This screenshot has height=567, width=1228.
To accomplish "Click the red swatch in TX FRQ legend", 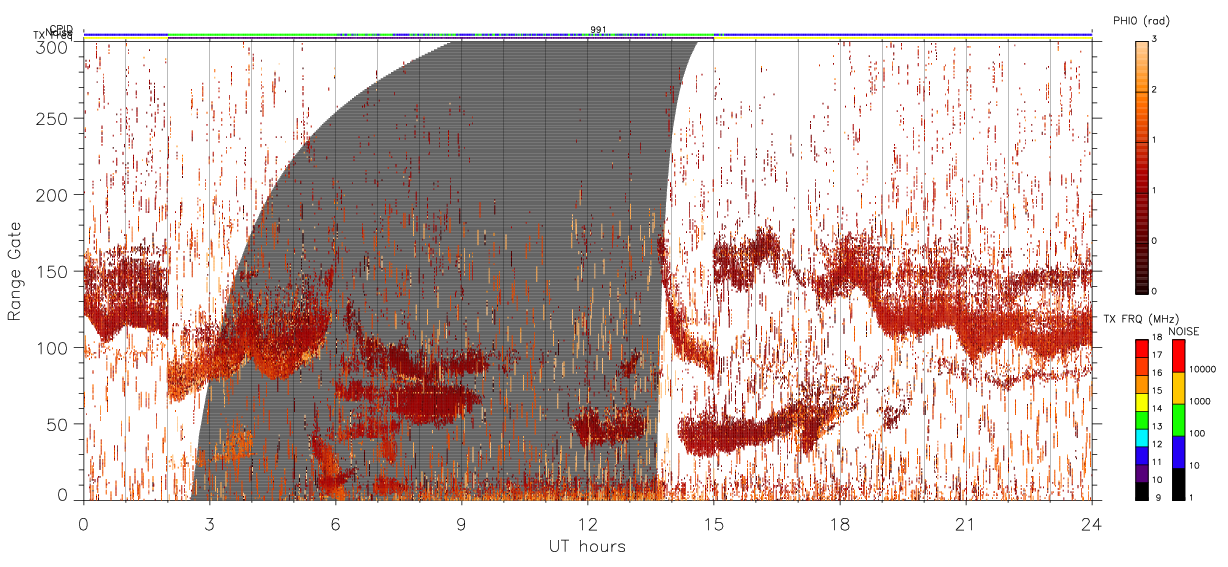I will tap(1141, 349).
